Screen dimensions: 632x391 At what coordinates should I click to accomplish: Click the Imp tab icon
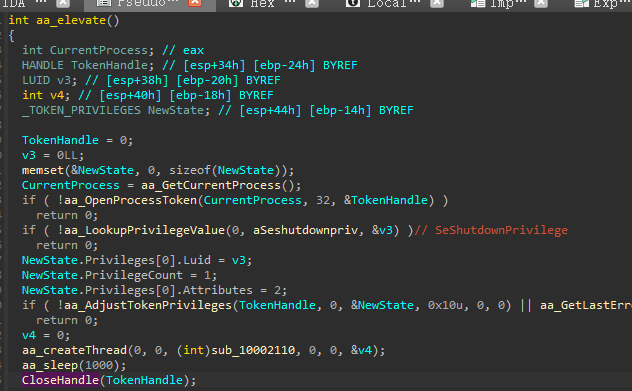[x=478, y=3]
